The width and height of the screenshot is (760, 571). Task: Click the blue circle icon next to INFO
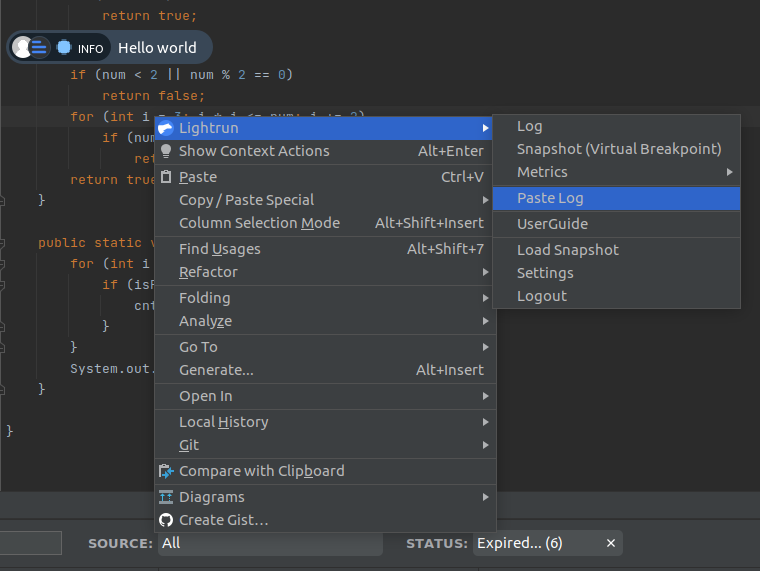64,47
